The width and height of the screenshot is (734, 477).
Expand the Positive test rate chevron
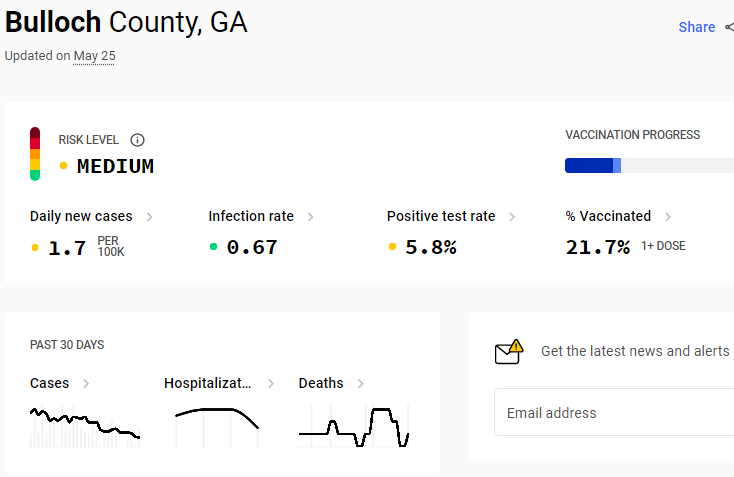point(512,217)
